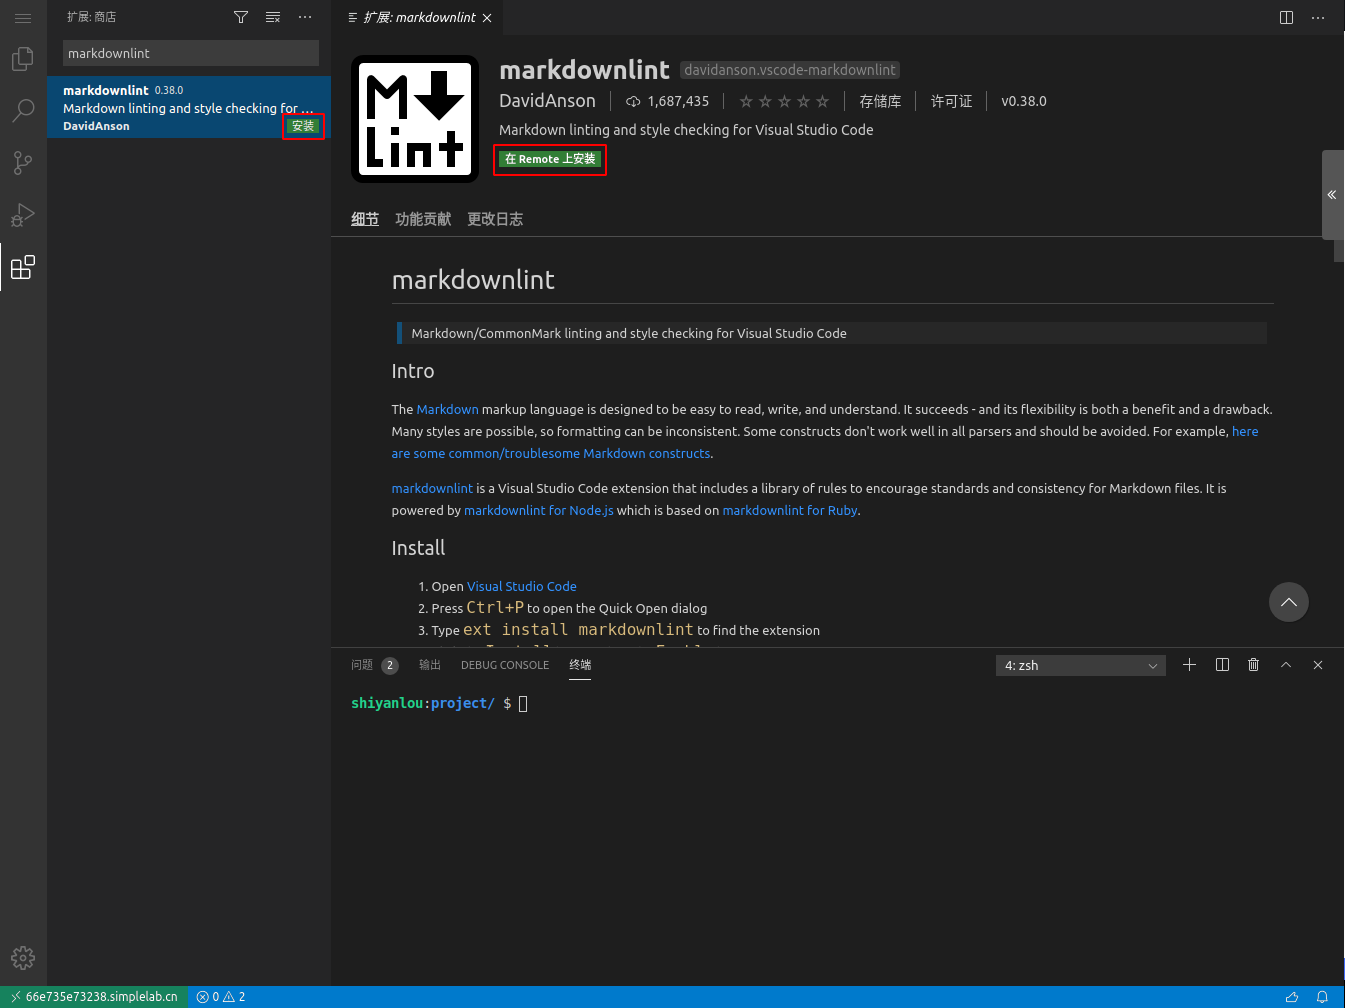Image resolution: width=1345 pixels, height=1008 pixels.
Task: Open the 问题 problems panel tab
Action: [x=374, y=665]
